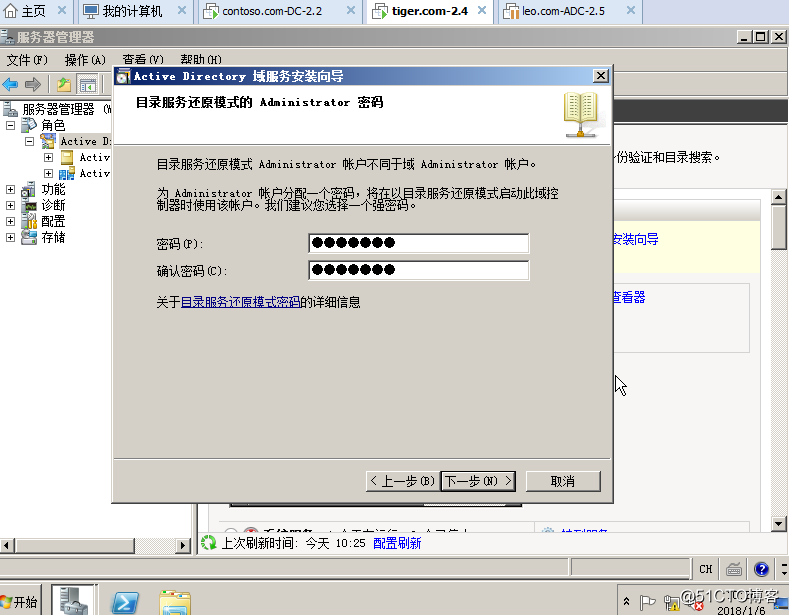Collapse the Roles tree node
Image resolution: width=789 pixels, height=615 pixels.
[11, 125]
